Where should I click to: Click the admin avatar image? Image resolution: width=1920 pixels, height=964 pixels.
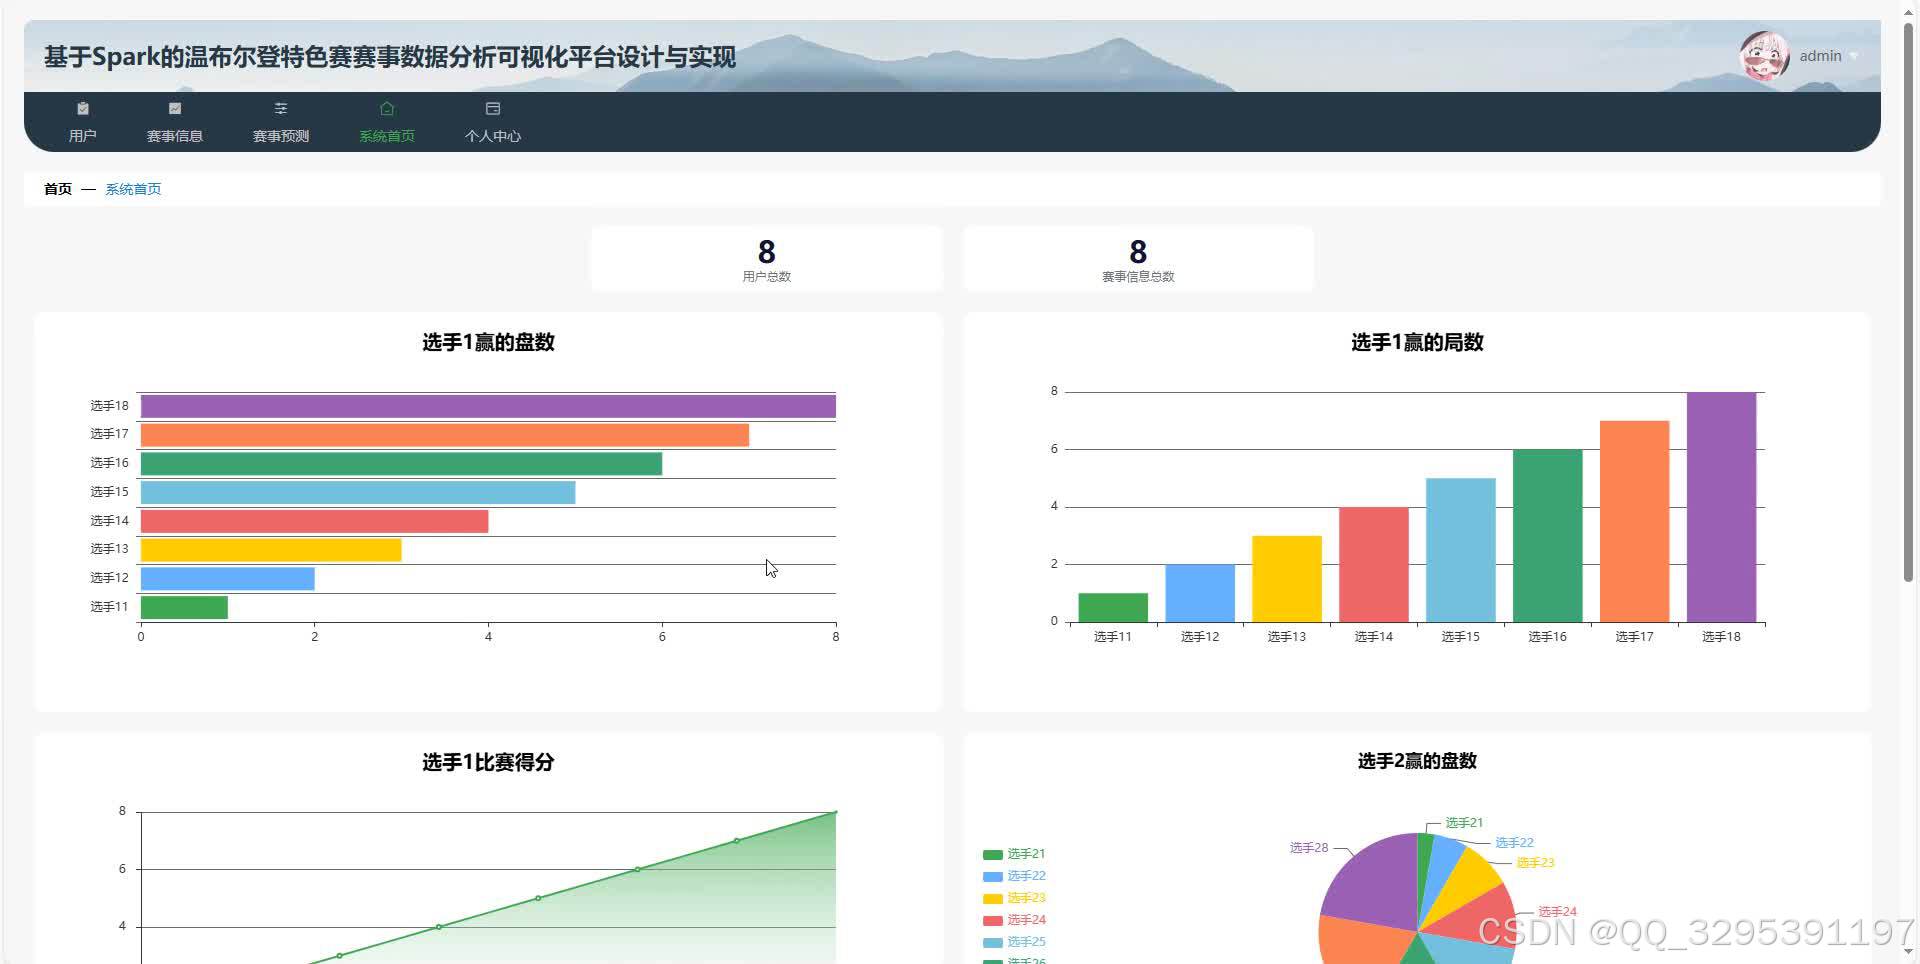point(1764,56)
